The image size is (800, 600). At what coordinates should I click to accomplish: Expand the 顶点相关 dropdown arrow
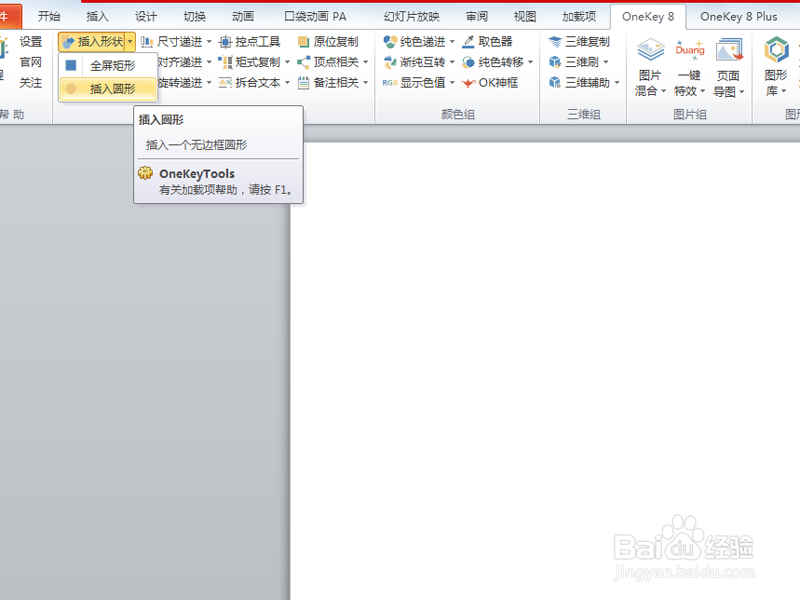[x=366, y=62]
